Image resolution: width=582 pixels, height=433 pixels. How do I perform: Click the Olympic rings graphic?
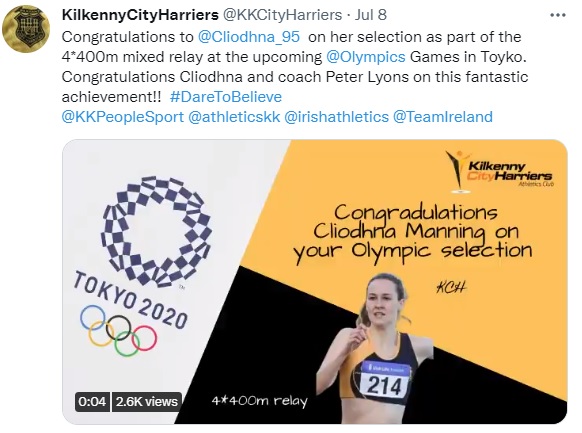(119, 331)
